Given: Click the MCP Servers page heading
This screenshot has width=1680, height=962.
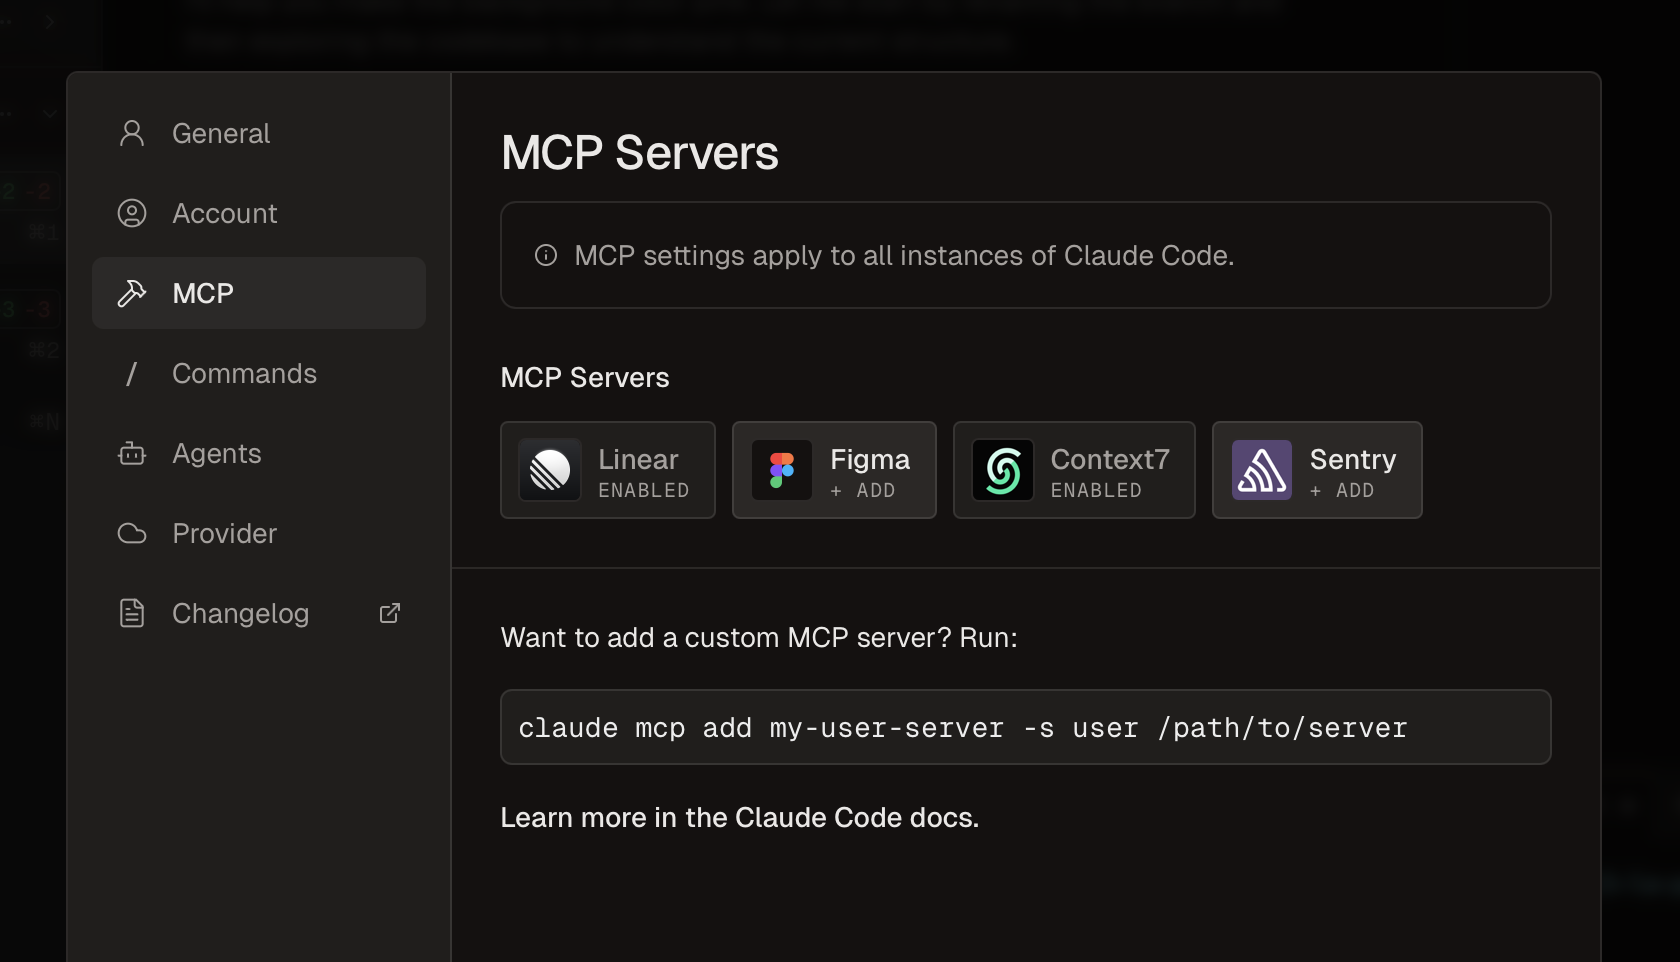Looking at the screenshot, I should 640,153.
